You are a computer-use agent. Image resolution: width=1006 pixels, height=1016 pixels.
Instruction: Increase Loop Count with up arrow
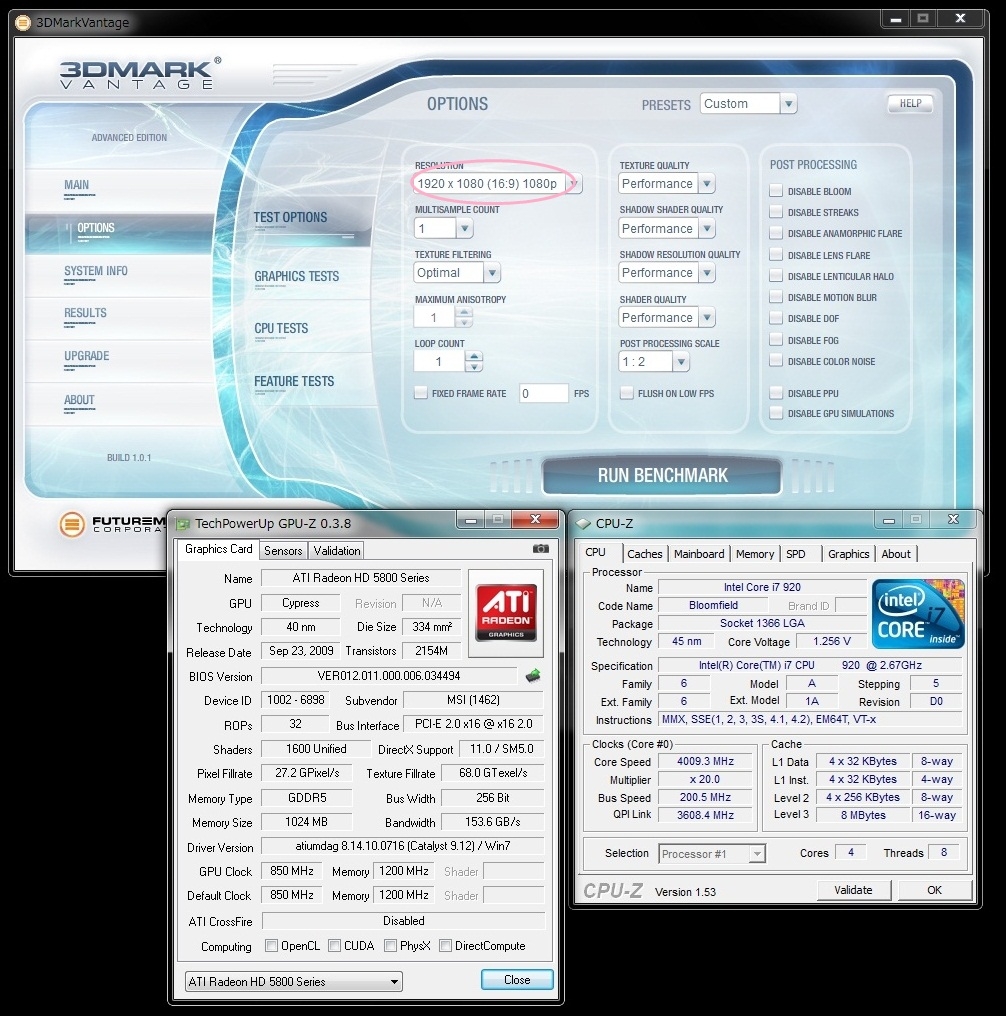pyautogui.click(x=474, y=356)
